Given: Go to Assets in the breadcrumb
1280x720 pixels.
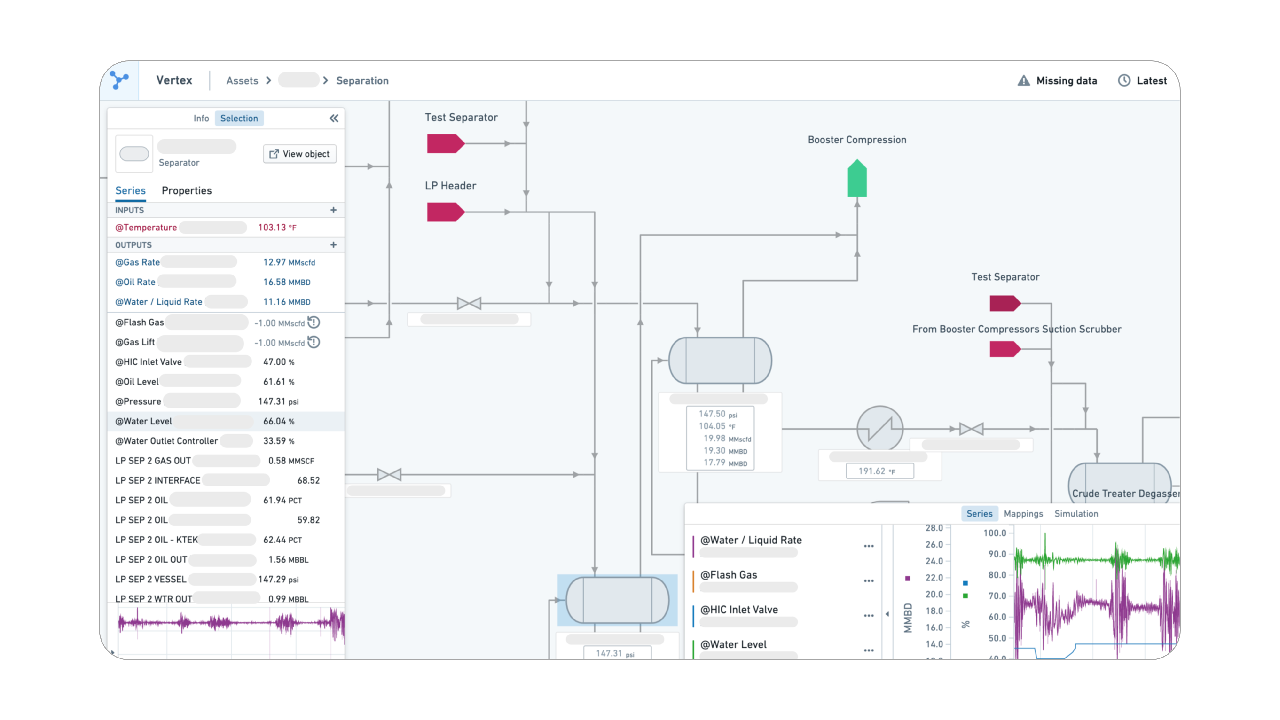Looking at the screenshot, I should 242,81.
